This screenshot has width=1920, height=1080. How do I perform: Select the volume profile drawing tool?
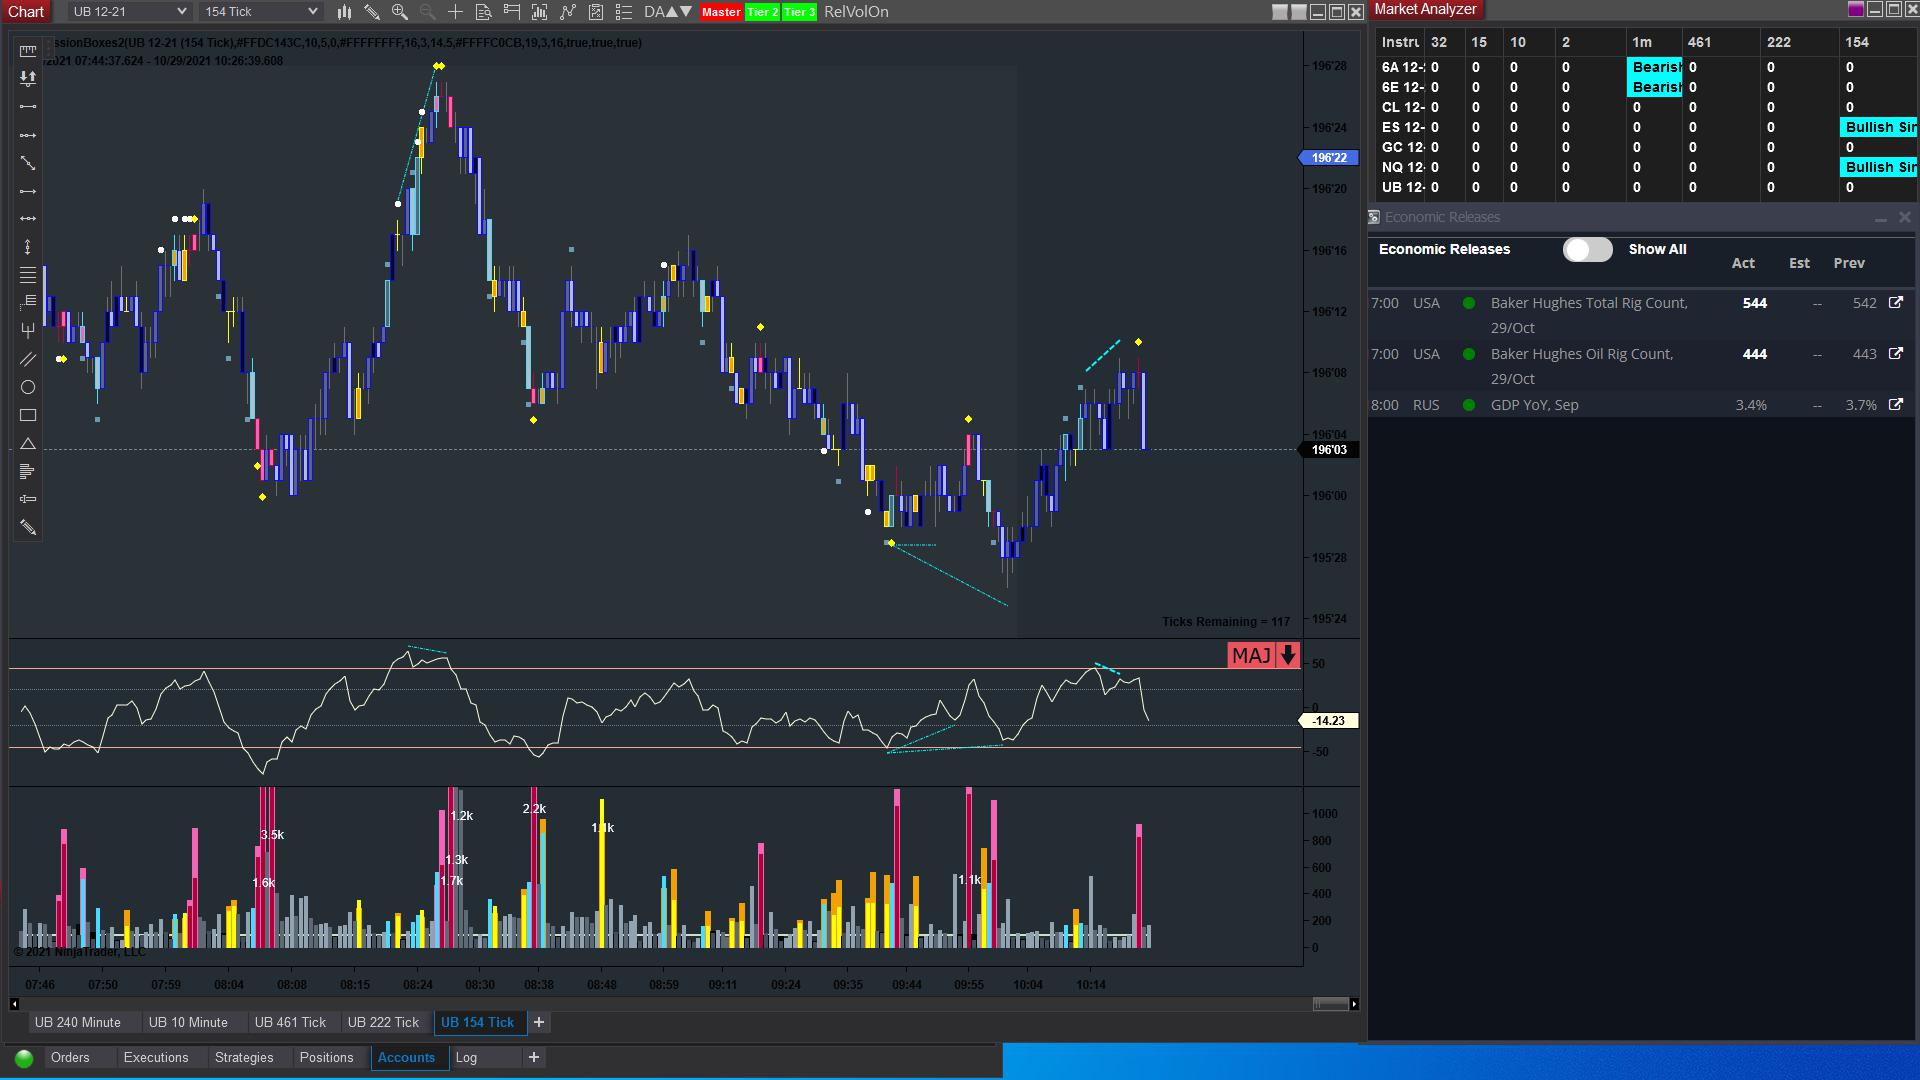(x=28, y=471)
